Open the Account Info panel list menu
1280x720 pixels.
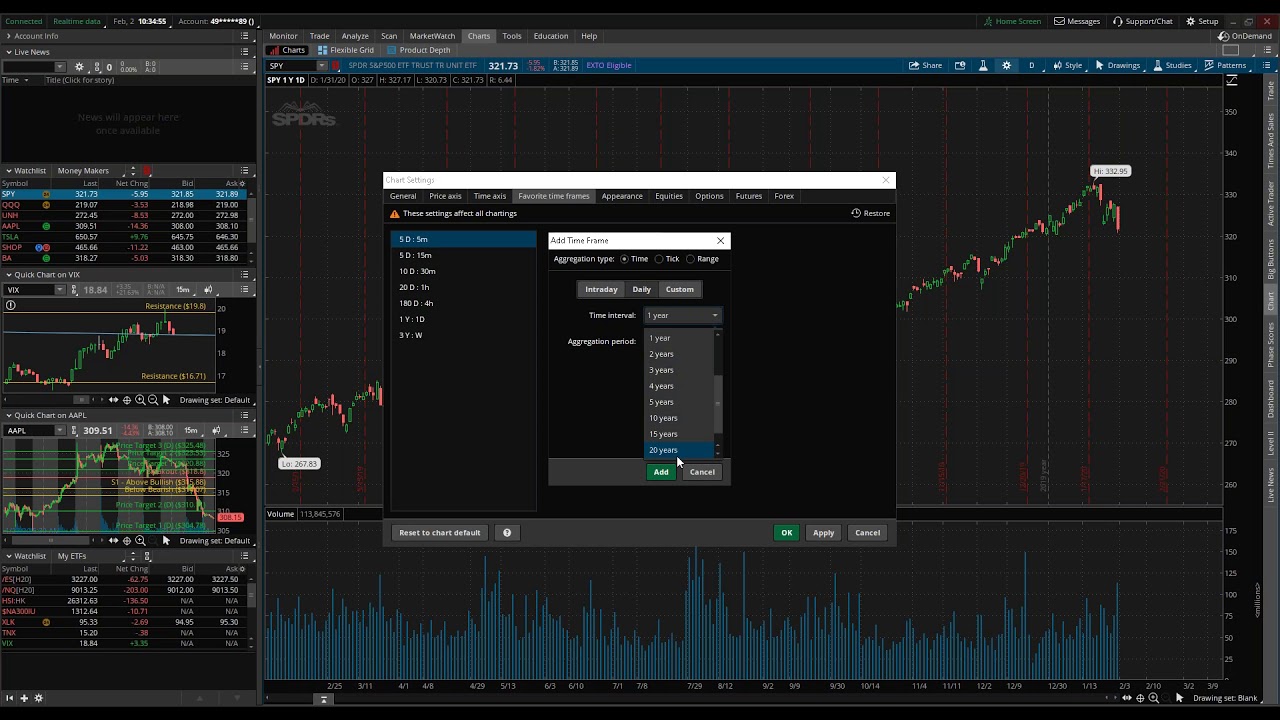(244, 36)
